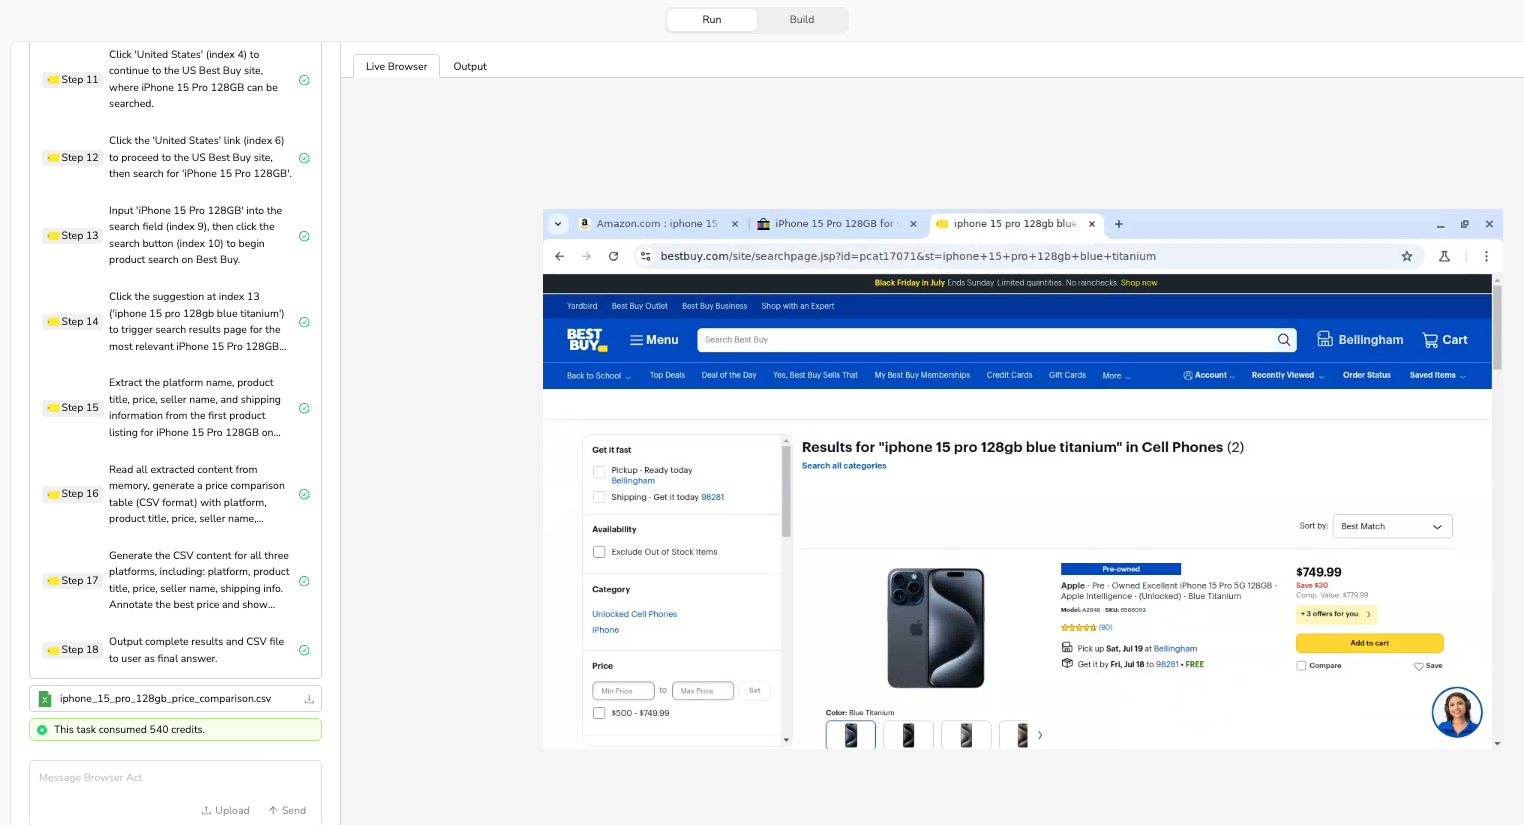Viewport: 1524px width, 825px height.
Task: Select the second iPhone color swatch
Action: click(x=908, y=735)
